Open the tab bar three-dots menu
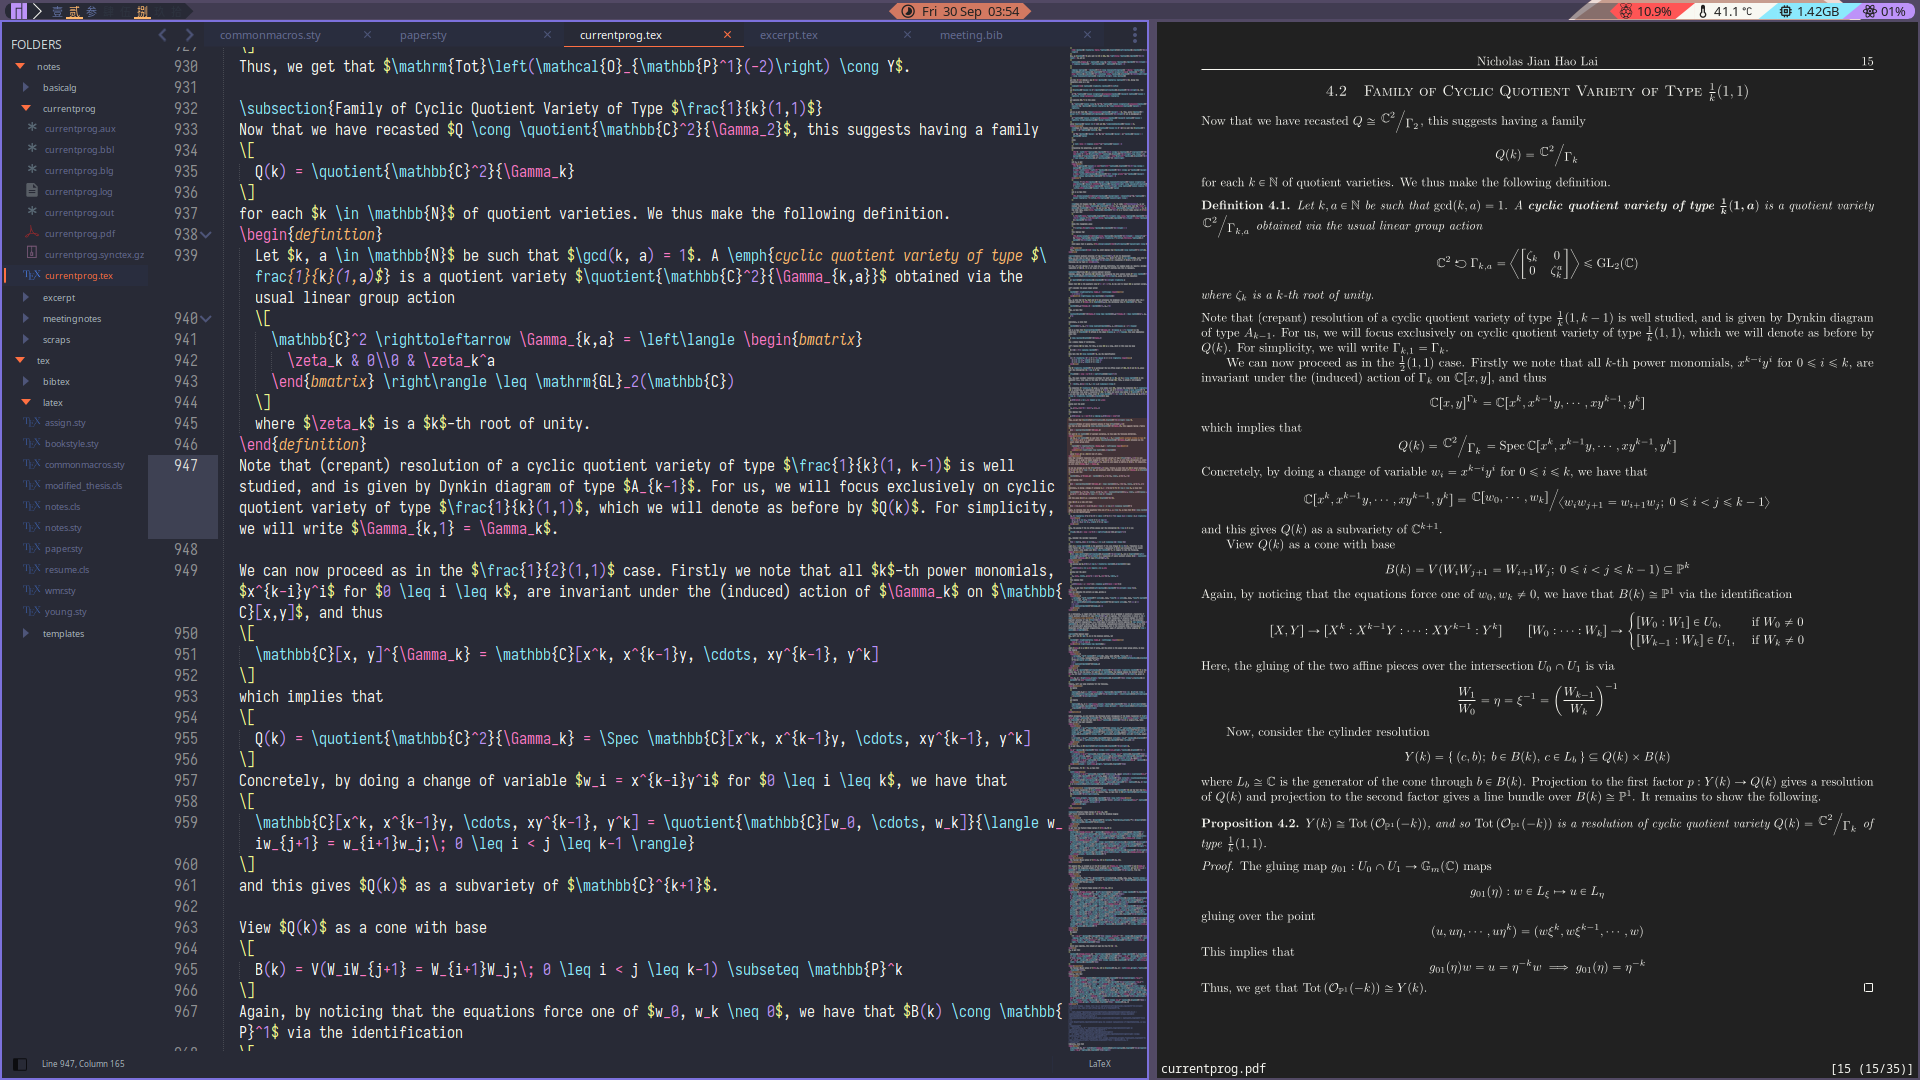This screenshot has height=1080, width=1920. point(1134,35)
